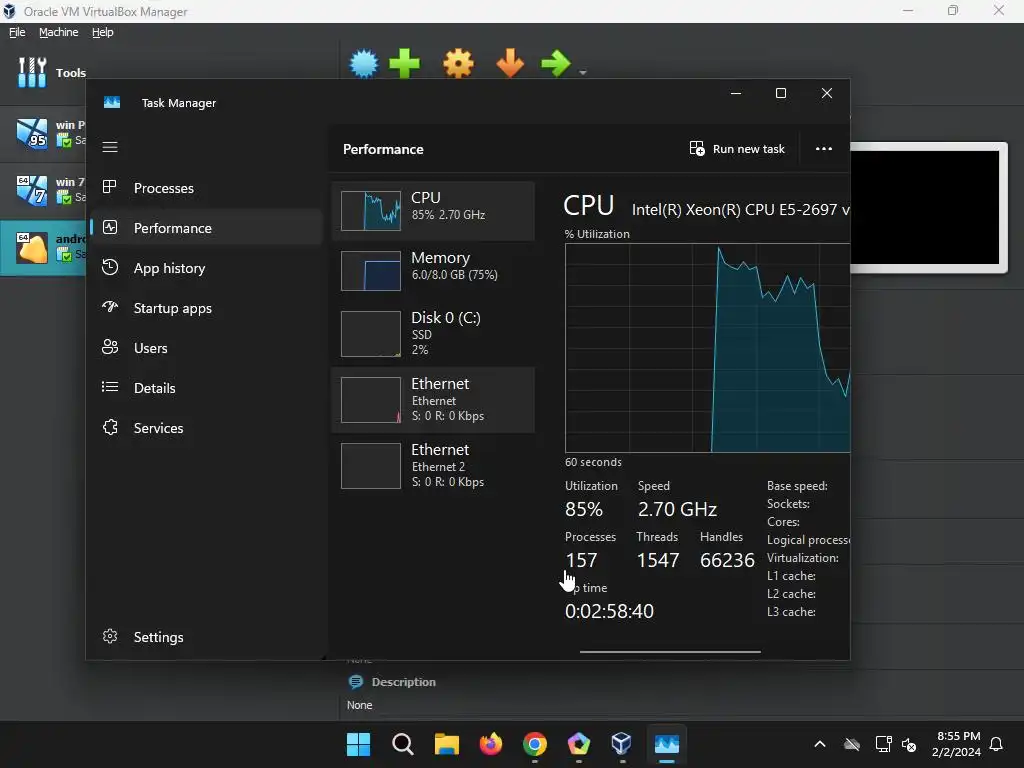The height and width of the screenshot is (768, 1024).
Task: Open the Services page
Action: pyautogui.click(x=207, y=428)
